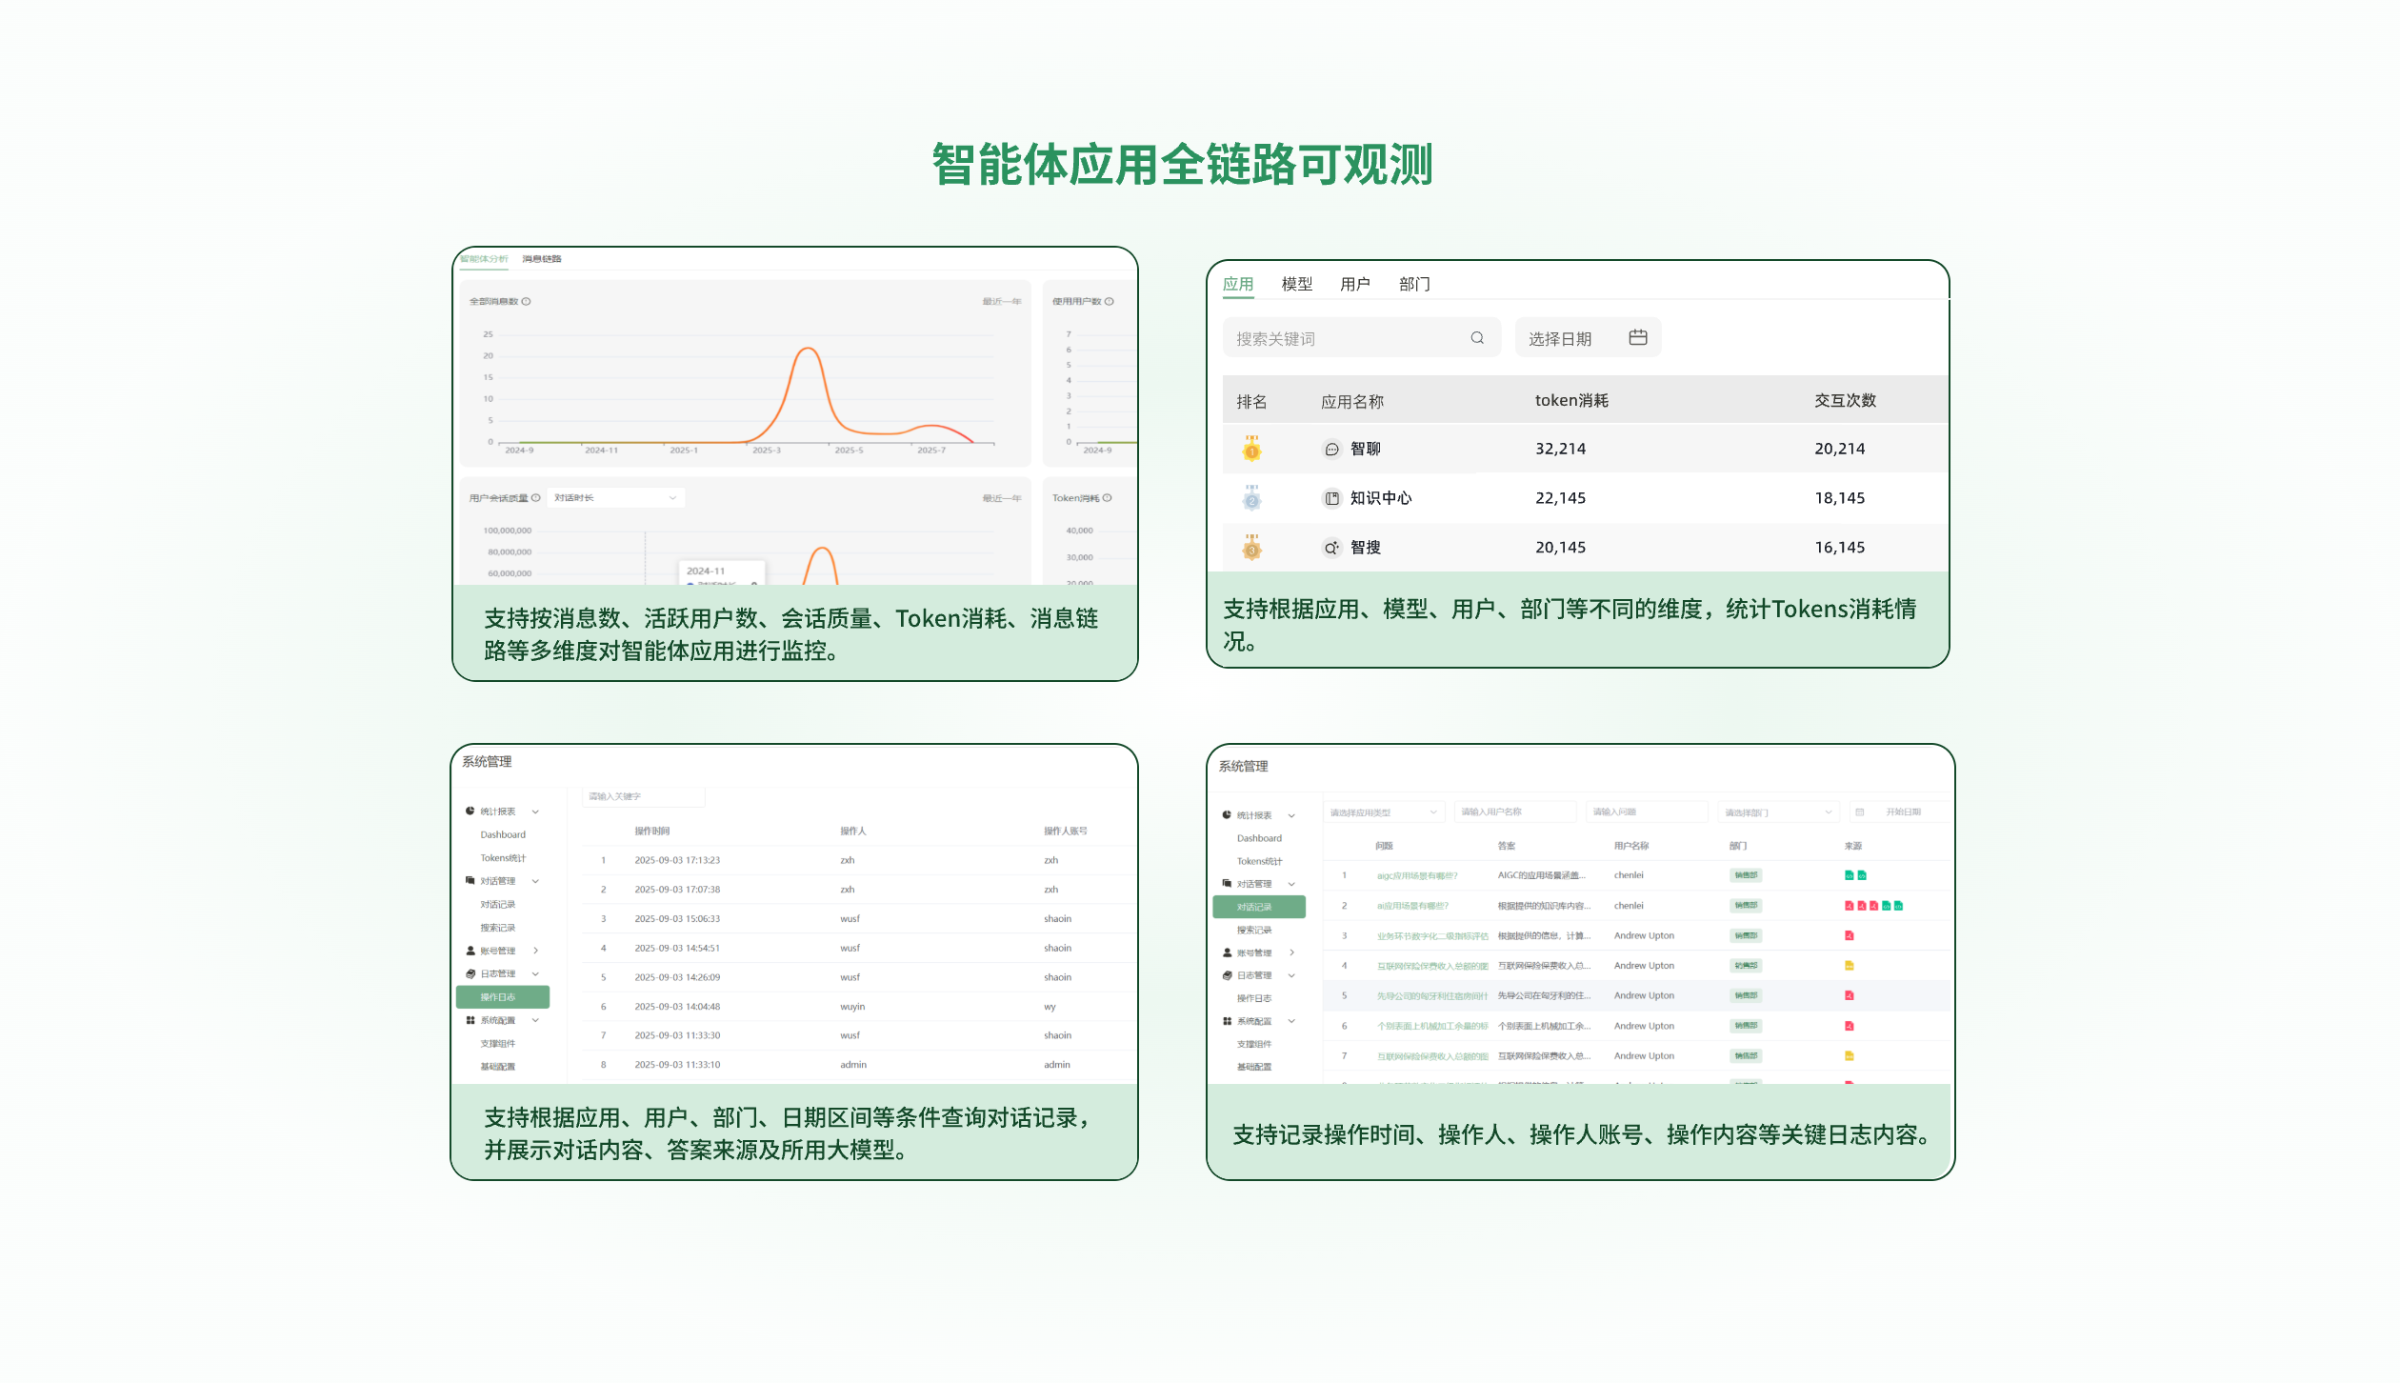This screenshot has height=1383, width=2400.
Task: Open the question link aigc应用场景有哪些?
Action: [1417, 875]
